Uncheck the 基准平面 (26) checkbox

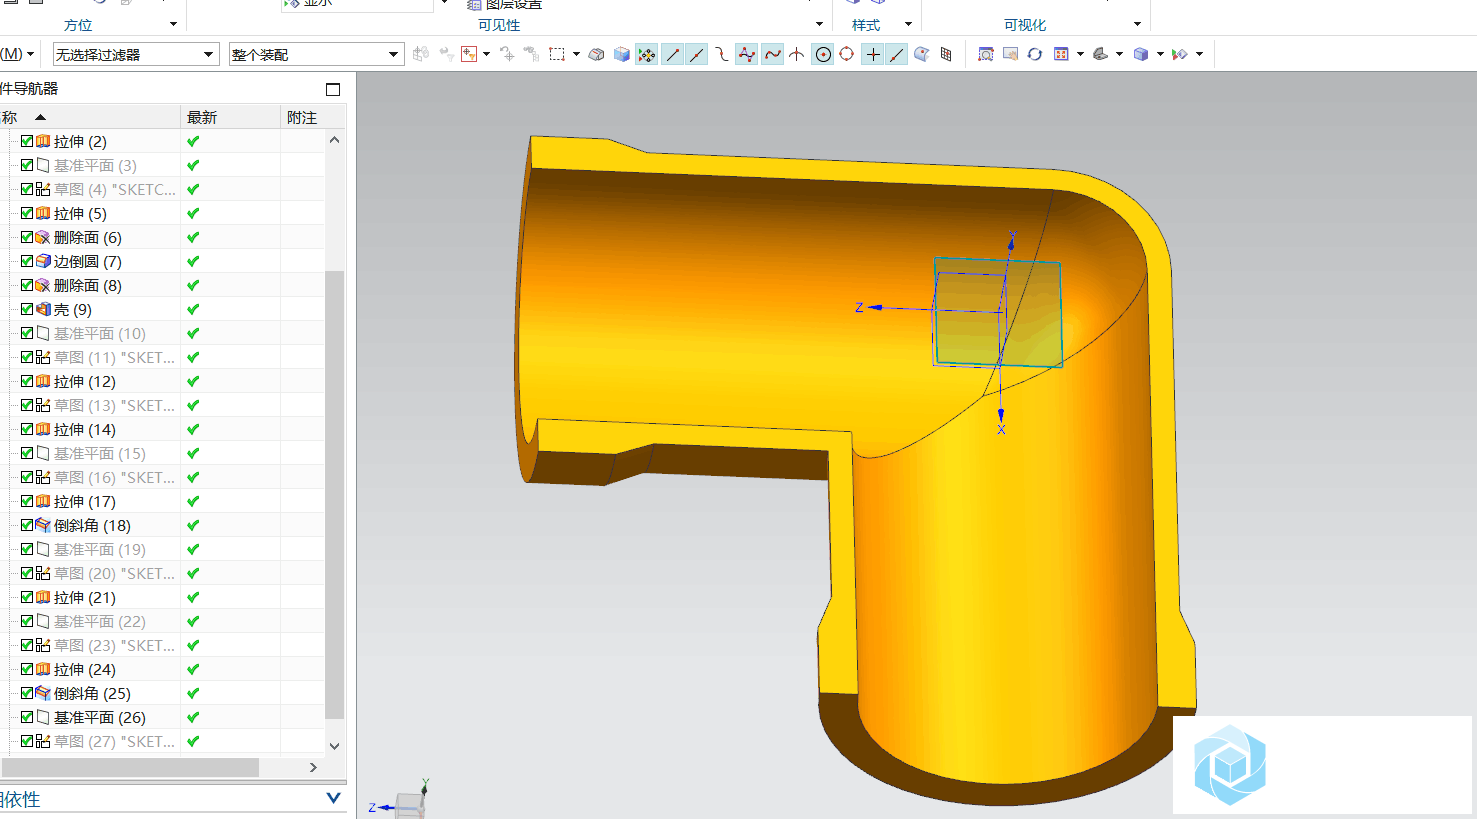(27, 717)
